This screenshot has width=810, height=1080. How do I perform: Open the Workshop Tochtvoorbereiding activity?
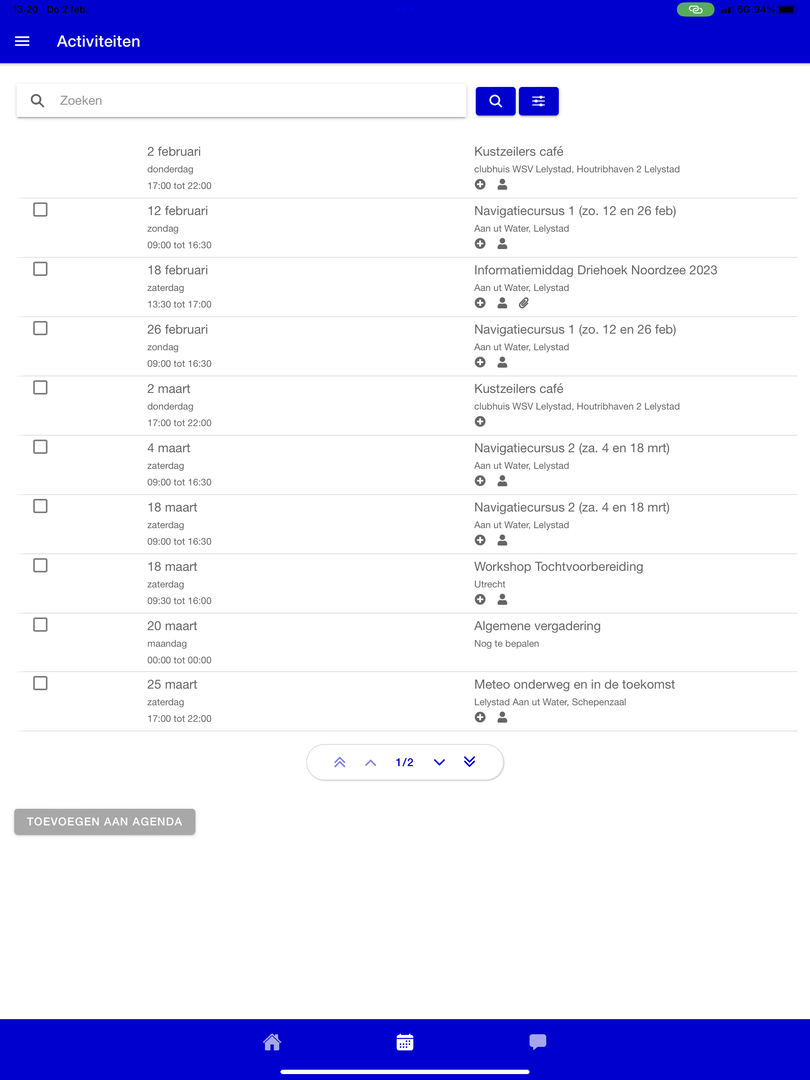(x=559, y=567)
